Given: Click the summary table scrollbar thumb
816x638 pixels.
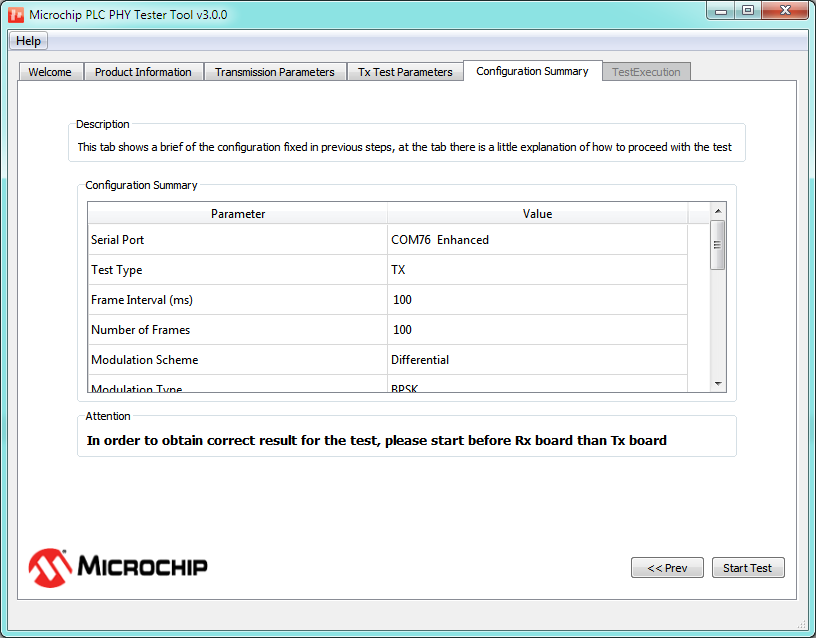Looking at the screenshot, I should tap(717, 245).
